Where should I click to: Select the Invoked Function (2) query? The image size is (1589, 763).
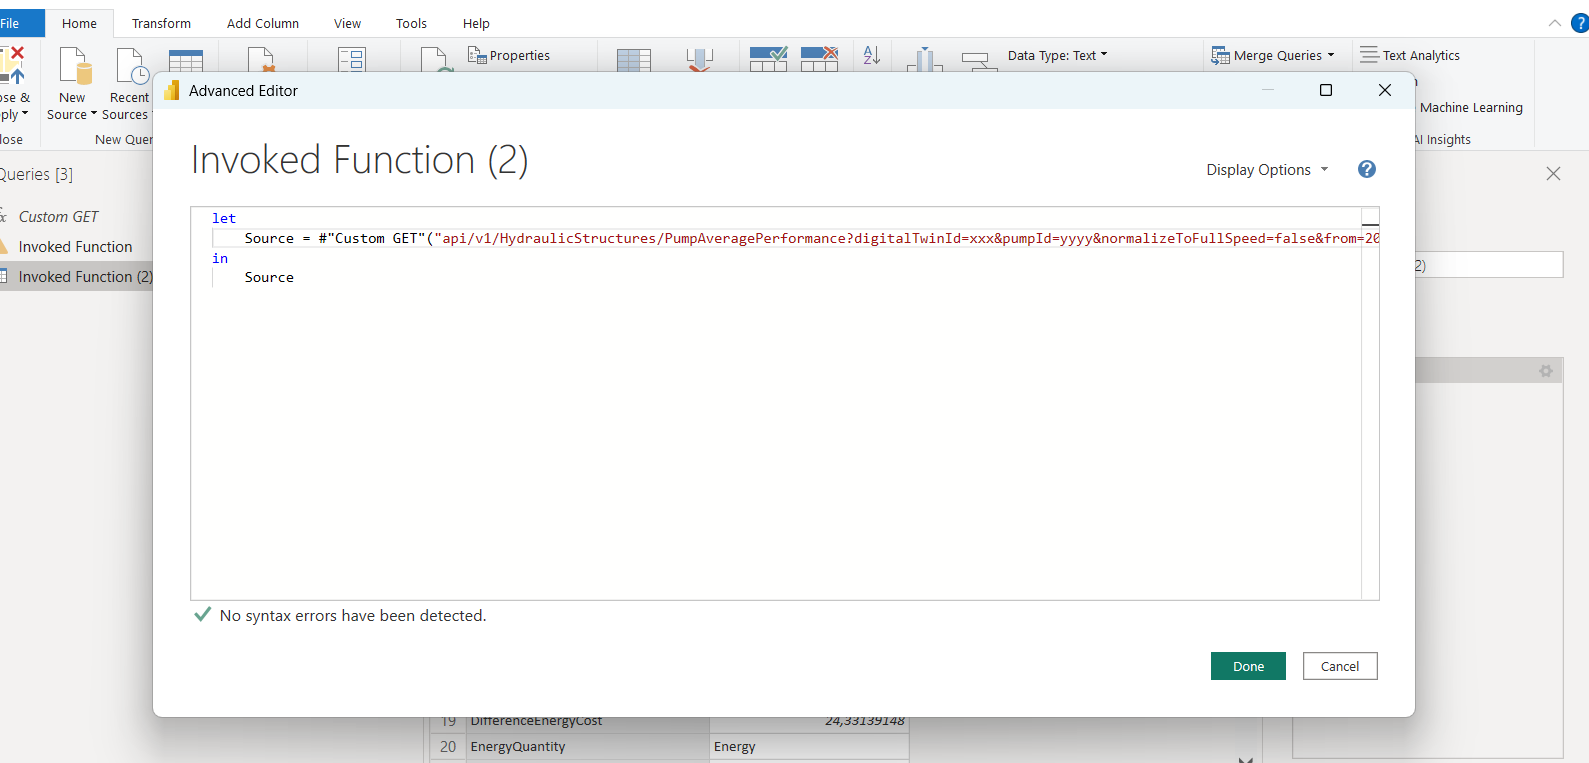pyautogui.click(x=75, y=277)
